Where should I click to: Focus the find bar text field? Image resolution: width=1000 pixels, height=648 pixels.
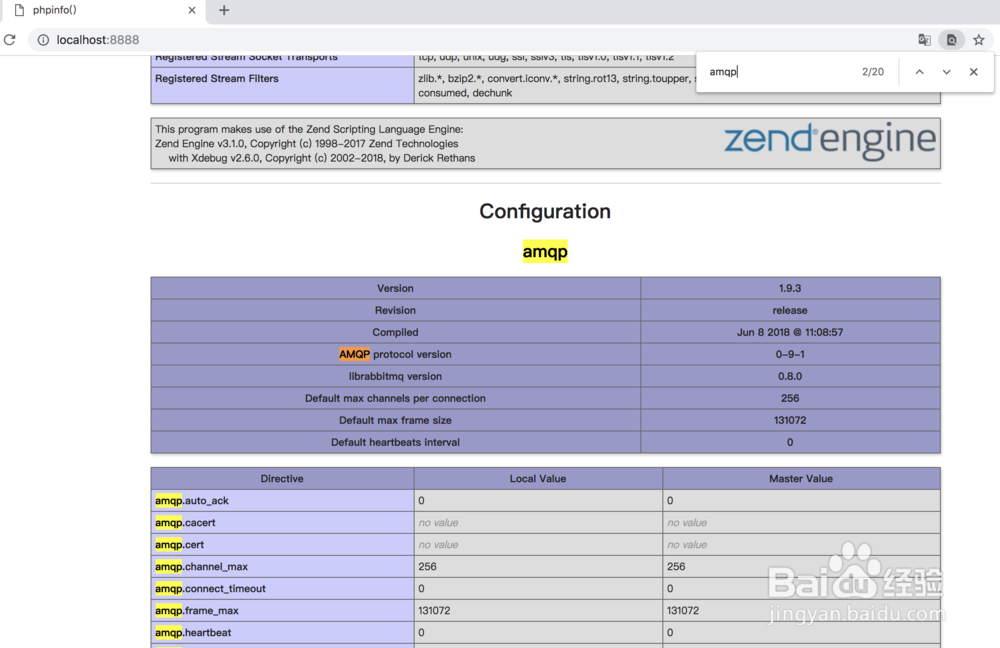pyautogui.click(x=781, y=71)
